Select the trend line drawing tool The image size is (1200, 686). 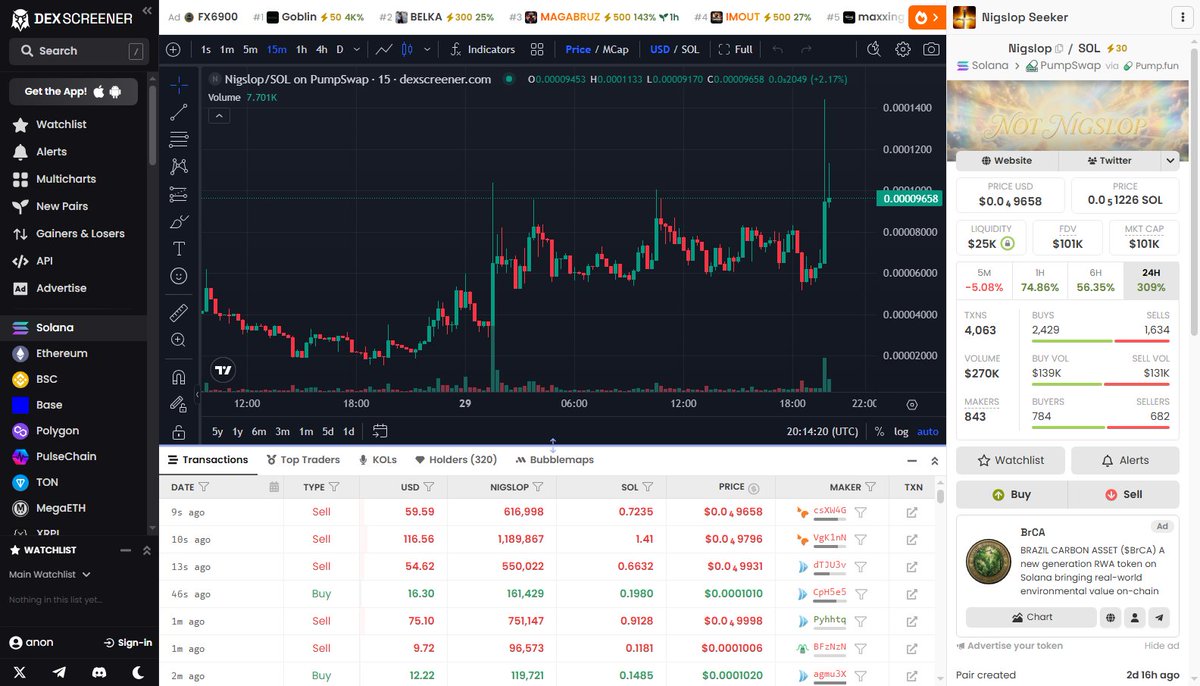[179, 112]
